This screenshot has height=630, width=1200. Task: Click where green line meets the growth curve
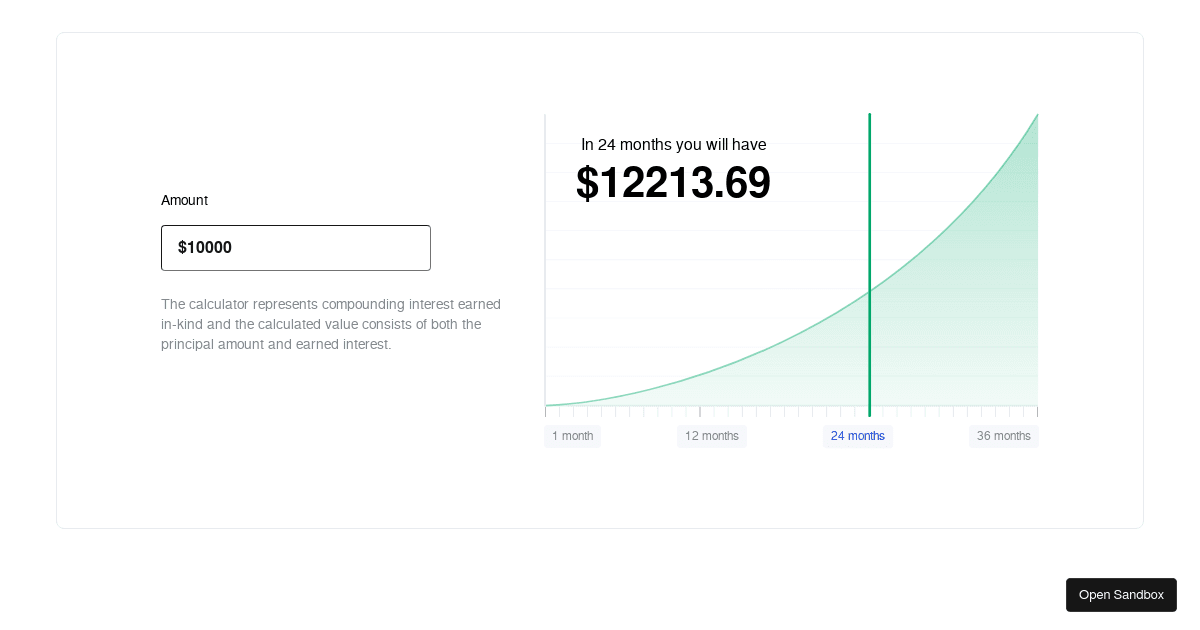click(x=869, y=291)
